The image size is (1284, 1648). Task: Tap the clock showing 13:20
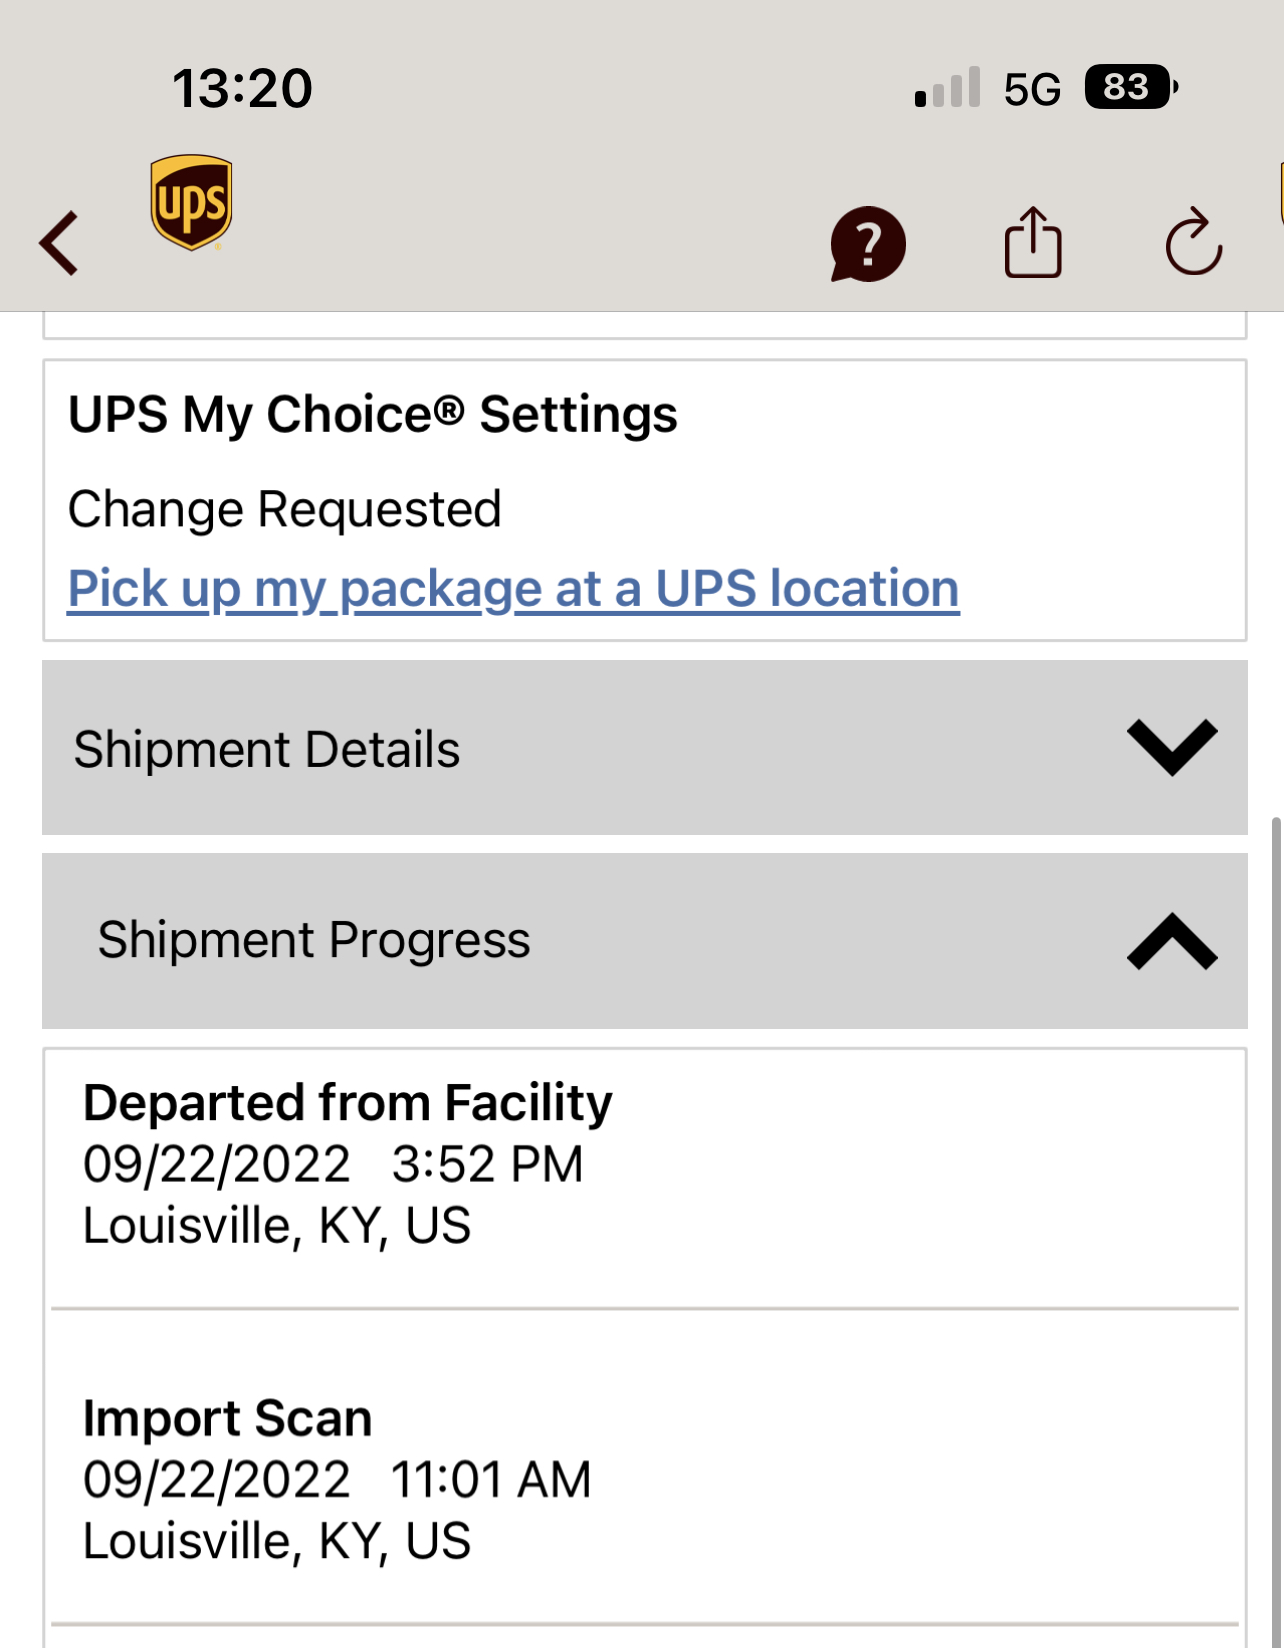point(242,88)
